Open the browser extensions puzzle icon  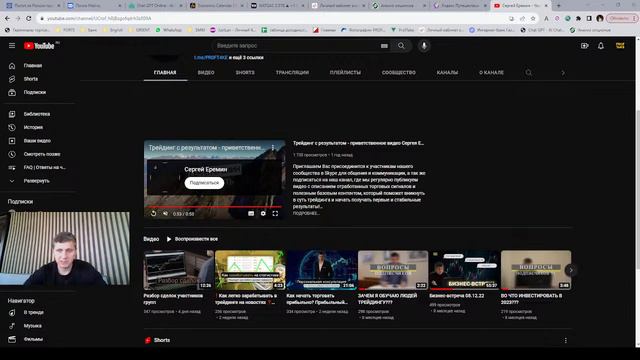point(578,18)
